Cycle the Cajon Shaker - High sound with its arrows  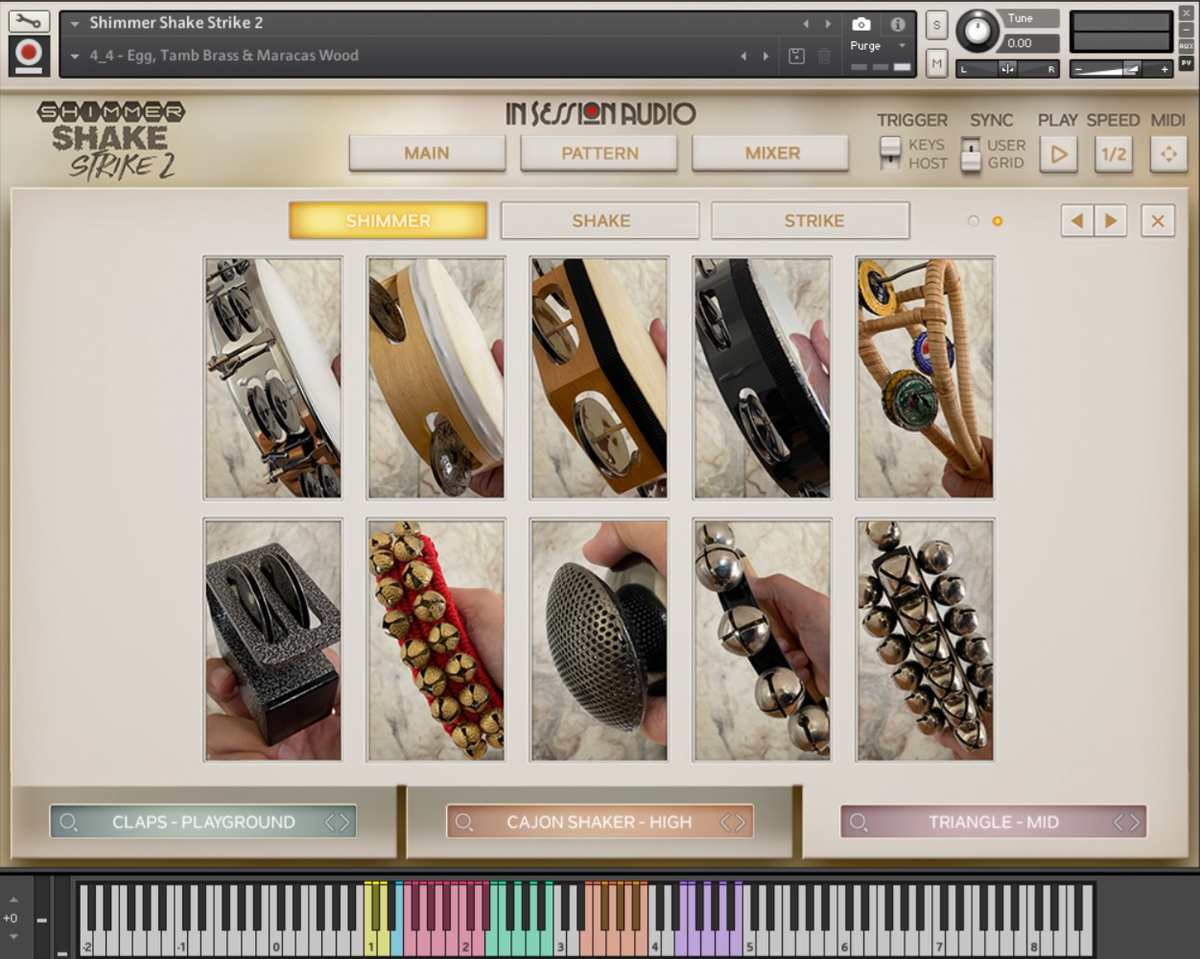tap(734, 822)
